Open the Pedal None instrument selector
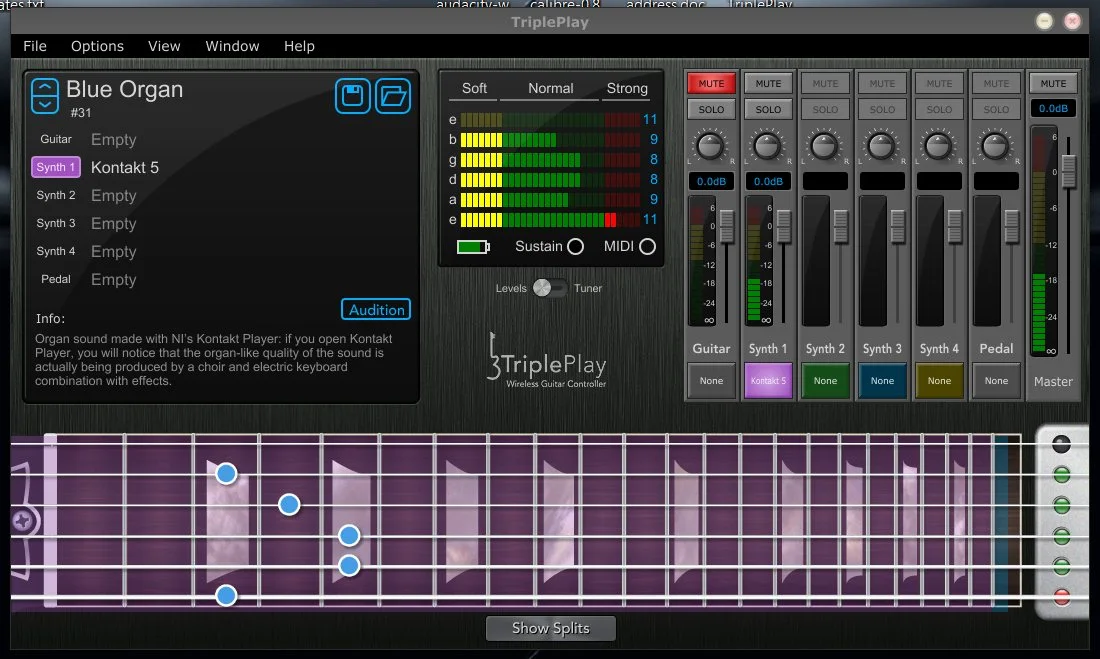Image resolution: width=1100 pixels, height=659 pixels. [x=996, y=381]
